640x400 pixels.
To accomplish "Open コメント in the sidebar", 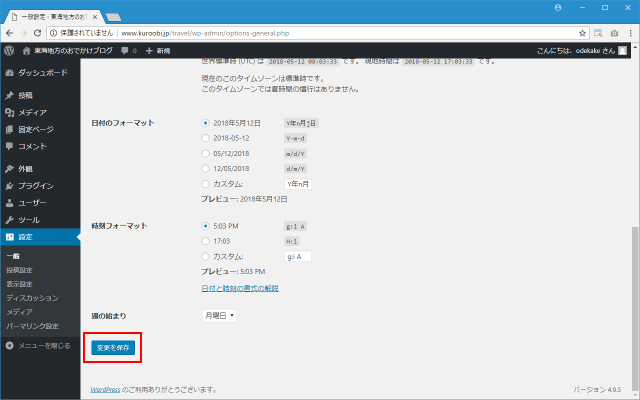I will [x=40, y=146].
